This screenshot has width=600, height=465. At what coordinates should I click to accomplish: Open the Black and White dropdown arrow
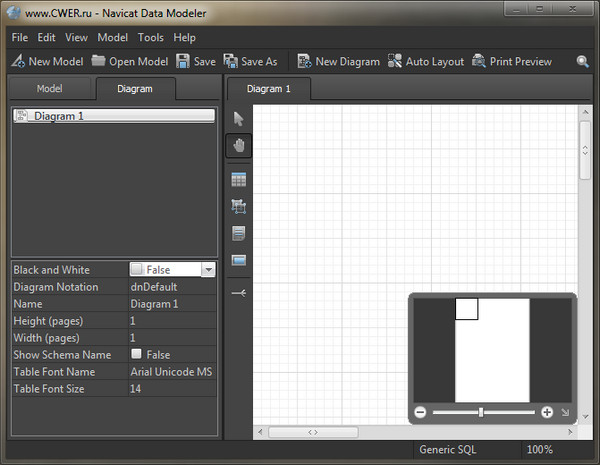pyautogui.click(x=207, y=270)
